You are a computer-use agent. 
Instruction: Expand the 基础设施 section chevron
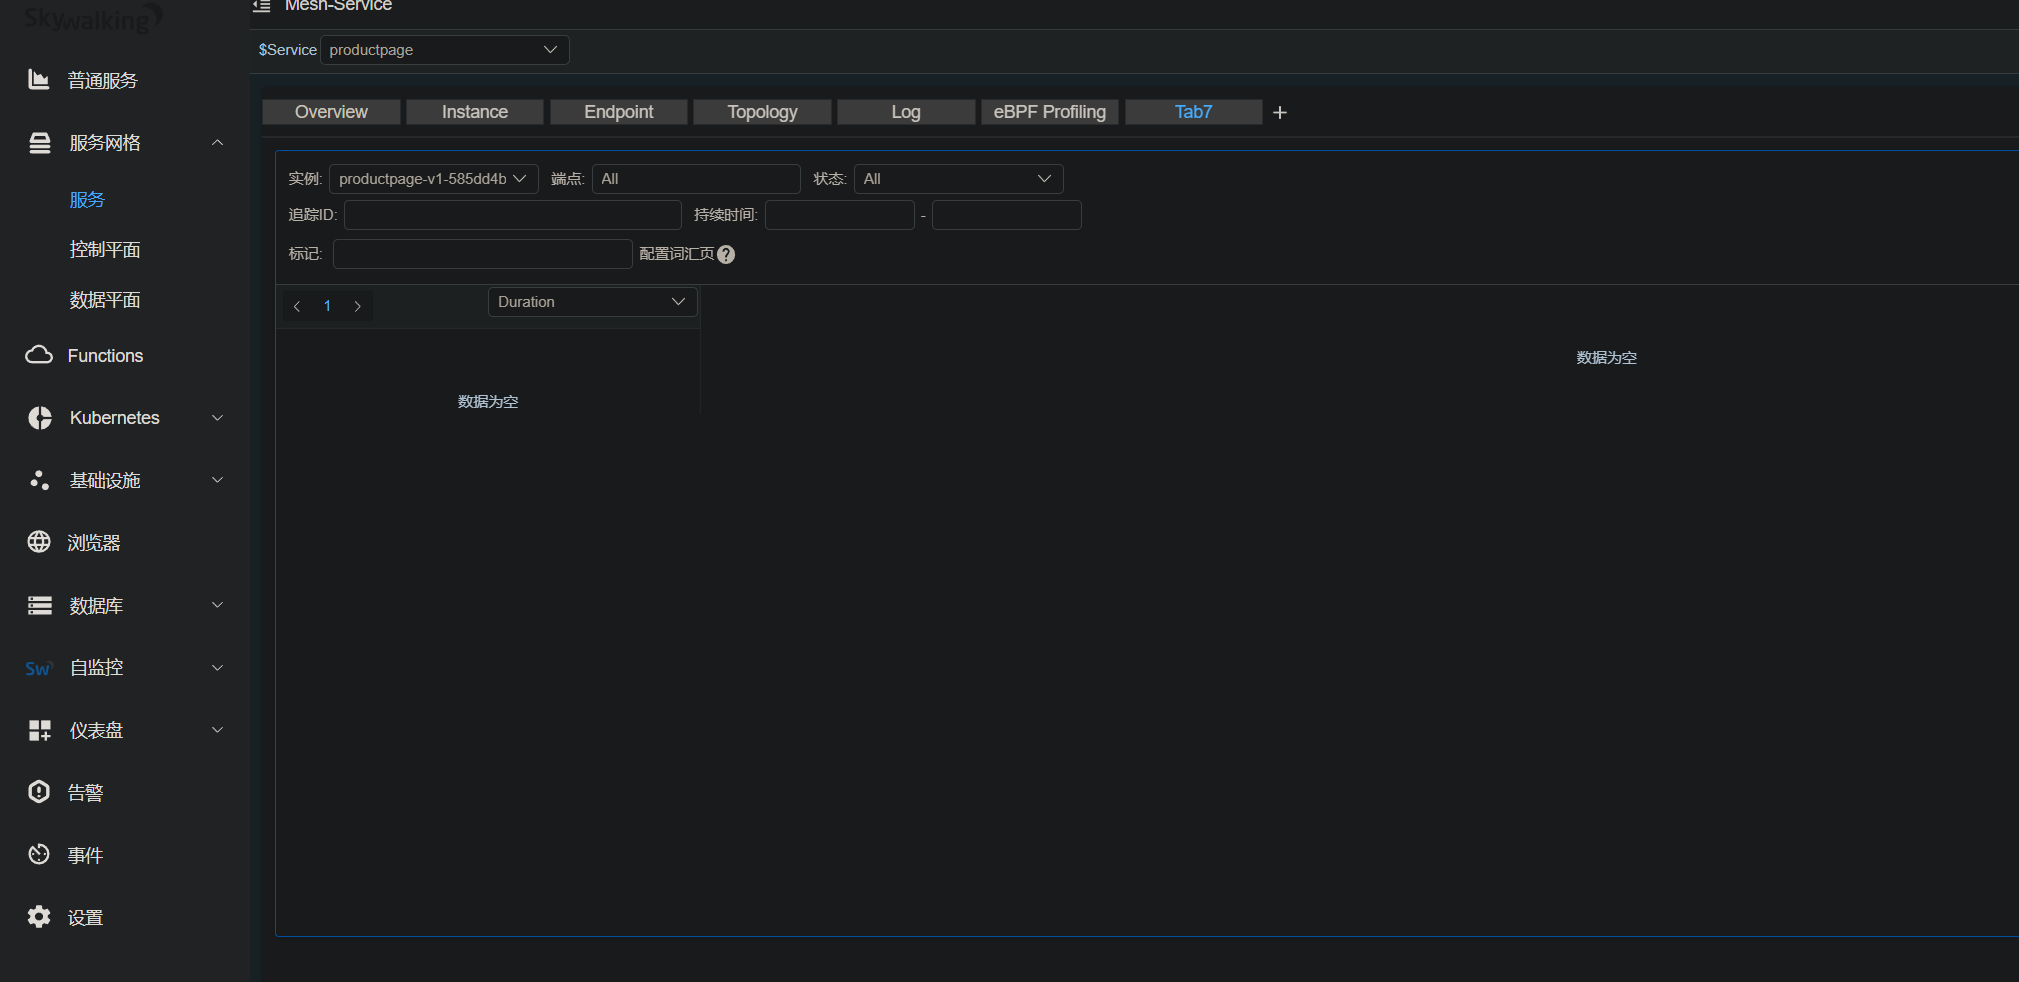(x=217, y=480)
